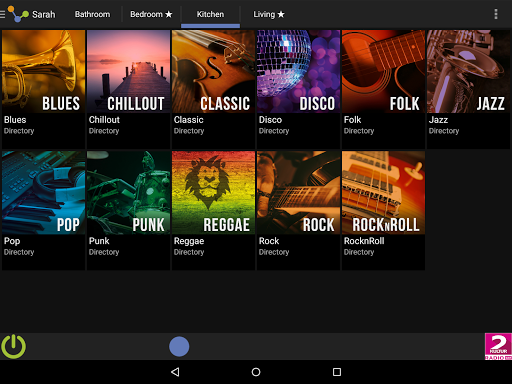512x384 pixels.
Task: Open the hamburger navigation menu
Action: click(x=2, y=14)
